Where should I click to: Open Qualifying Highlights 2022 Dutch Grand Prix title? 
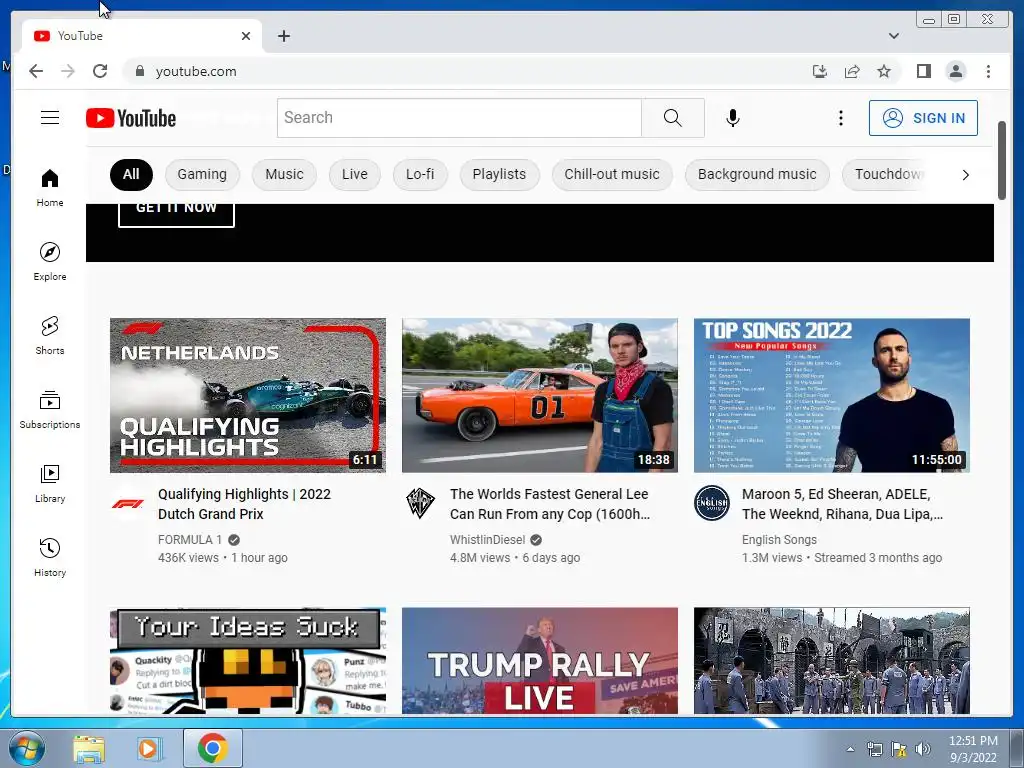pos(244,504)
